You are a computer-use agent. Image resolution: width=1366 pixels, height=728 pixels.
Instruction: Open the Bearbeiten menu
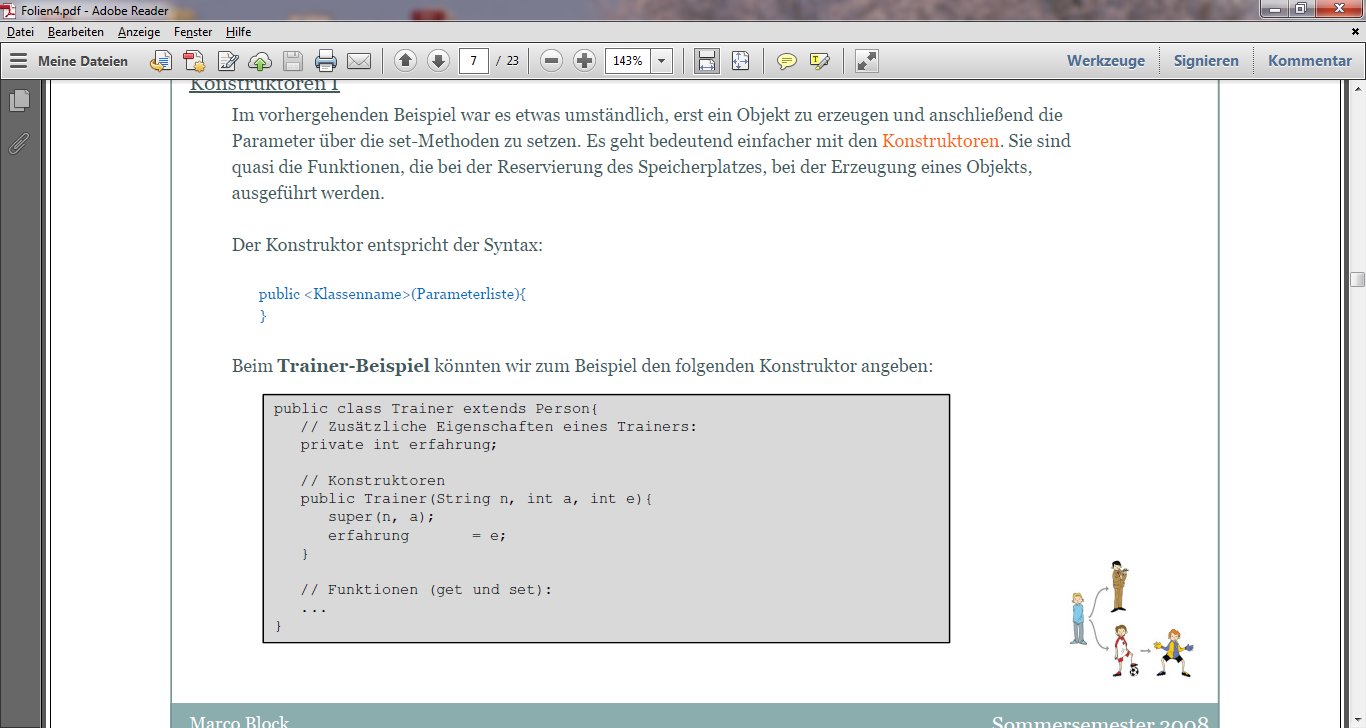tap(76, 32)
